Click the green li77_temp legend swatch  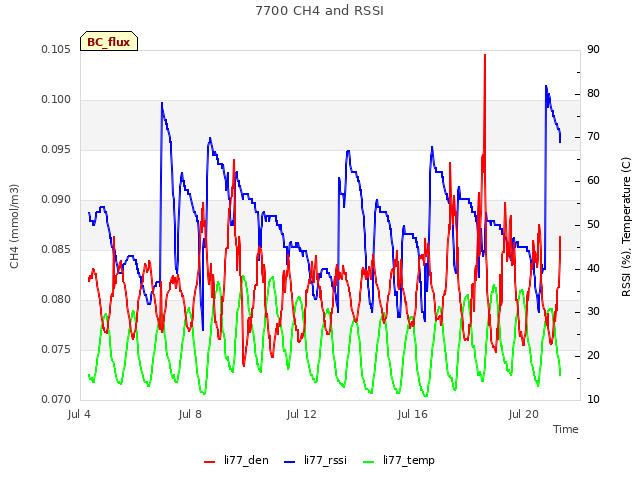pos(369,462)
